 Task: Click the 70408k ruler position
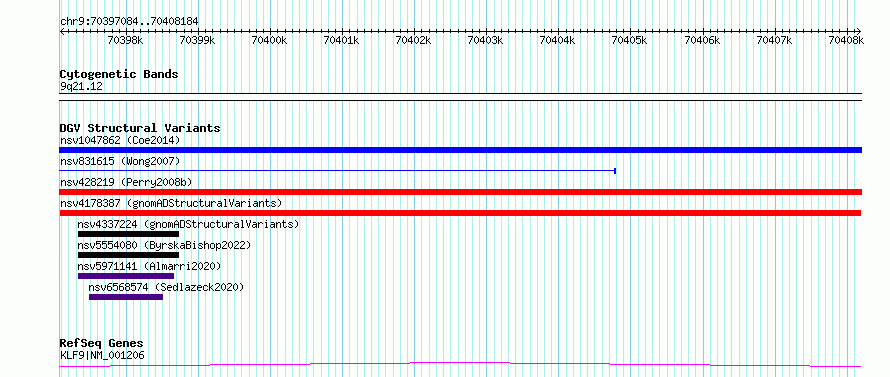tap(846, 40)
